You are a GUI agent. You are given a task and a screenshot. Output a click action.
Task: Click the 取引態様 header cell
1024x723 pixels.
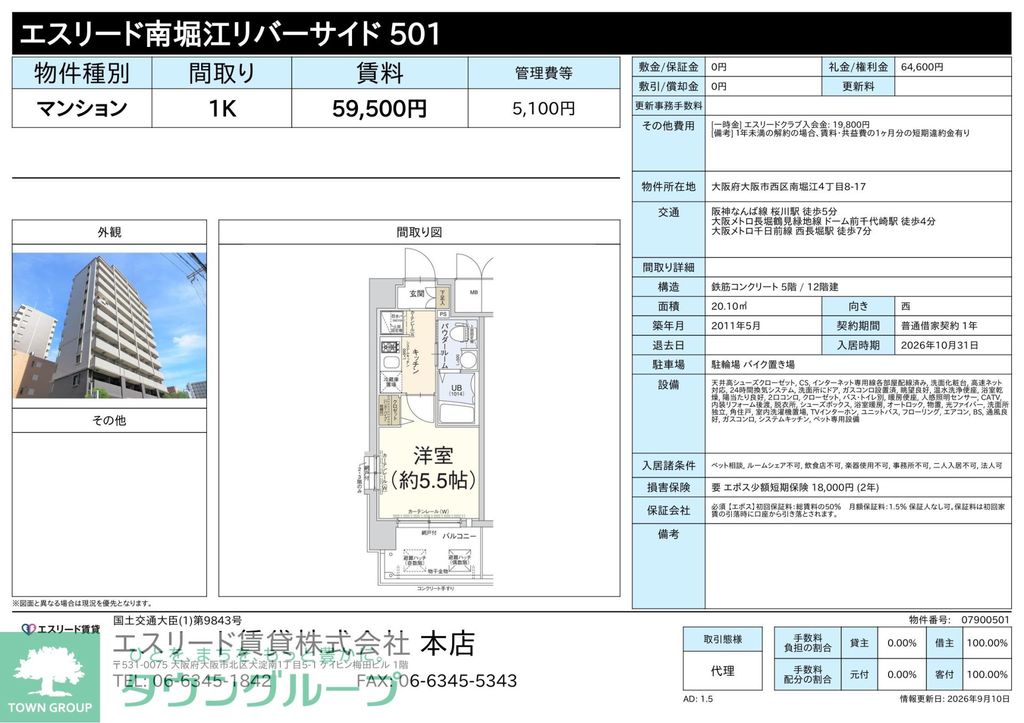pos(723,639)
